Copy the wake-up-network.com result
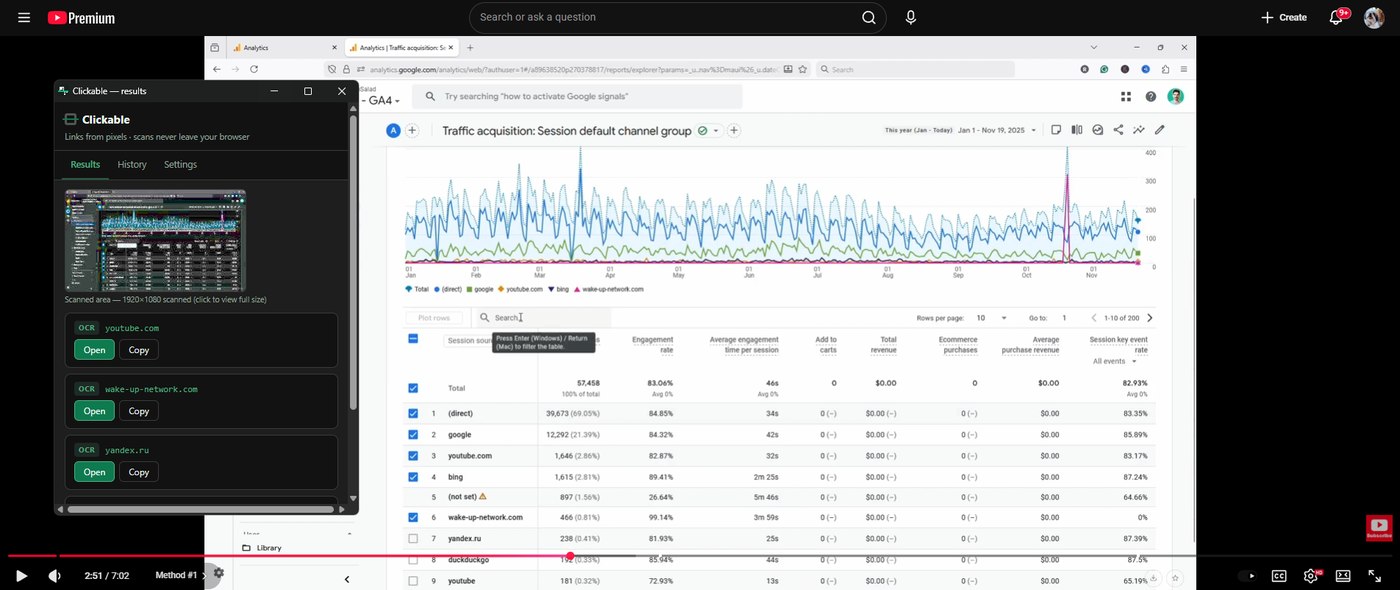1400x590 pixels. click(x=139, y=411)
